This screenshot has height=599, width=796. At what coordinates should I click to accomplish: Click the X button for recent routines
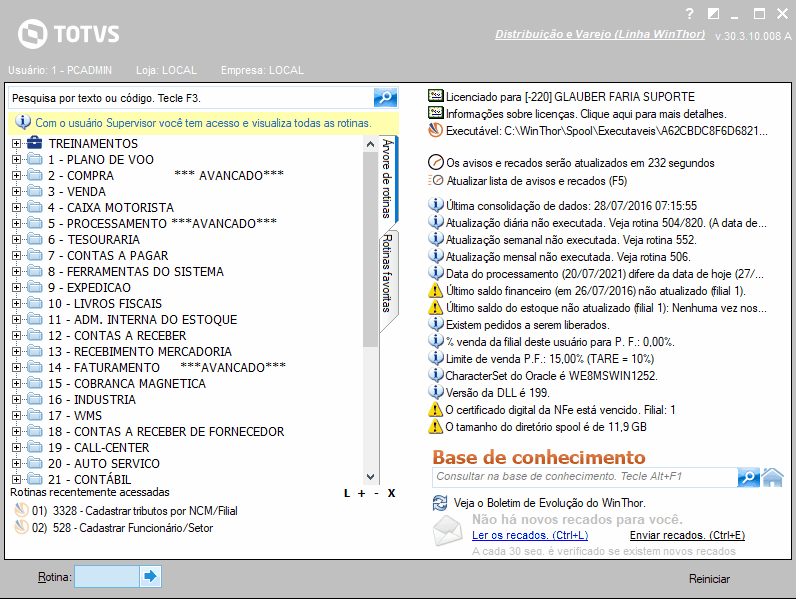(x=391, y=493)
